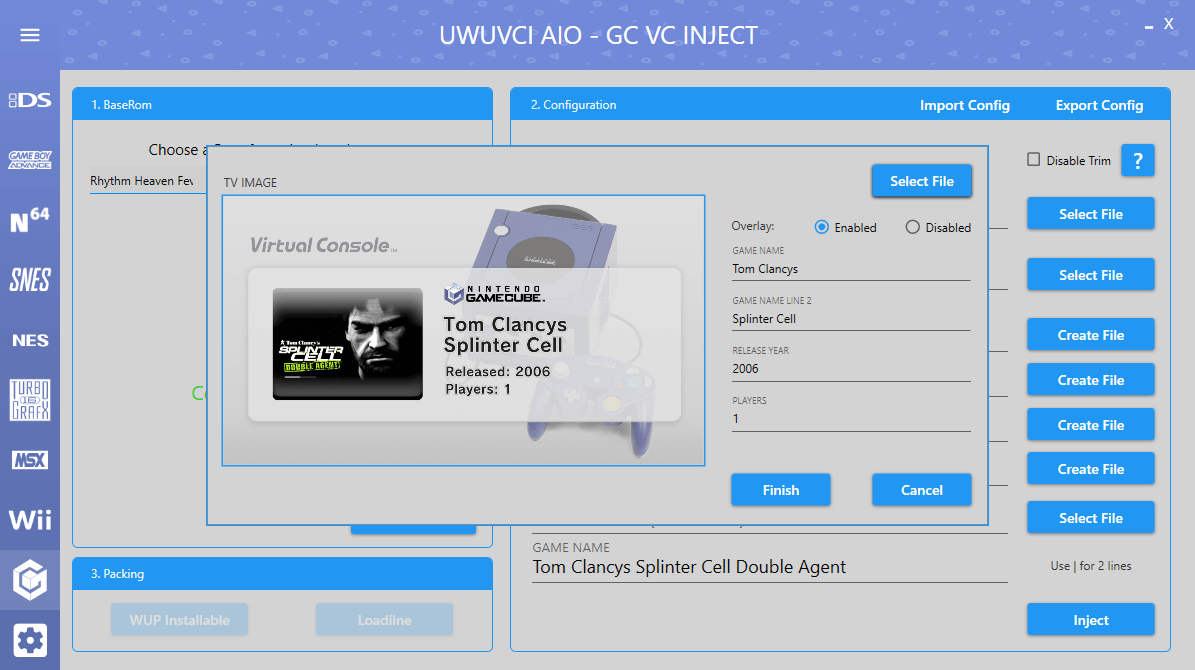
Task: Switch to SNES injection
Action: click(x=30, y=280)
